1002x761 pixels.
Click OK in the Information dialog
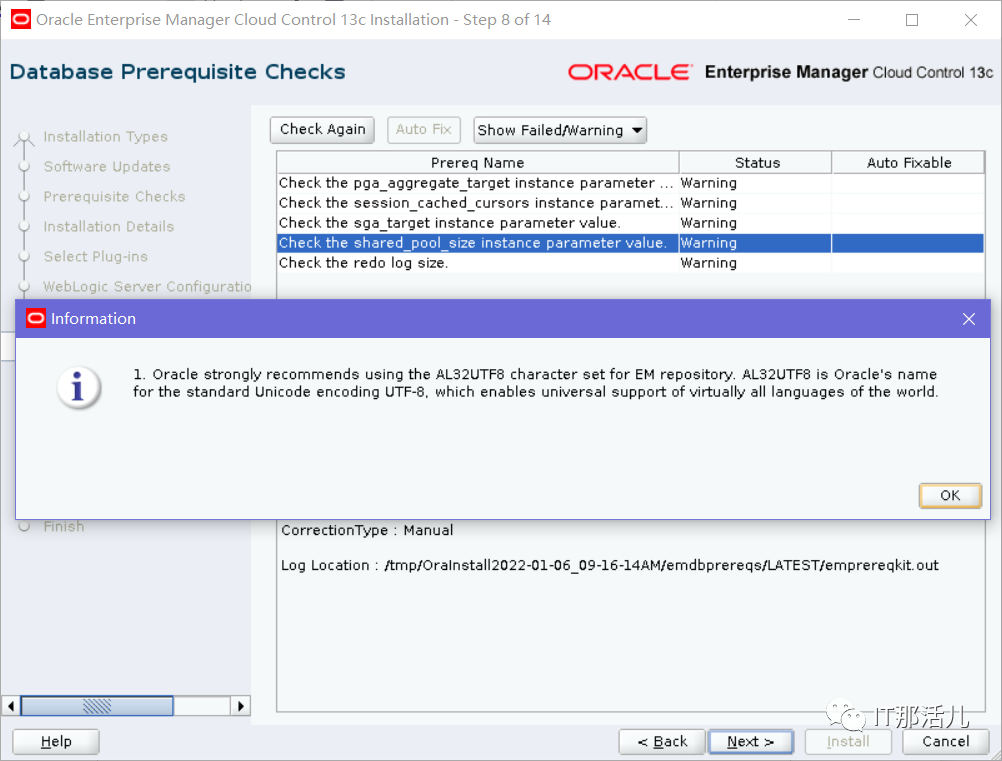(x=950, y=495)
